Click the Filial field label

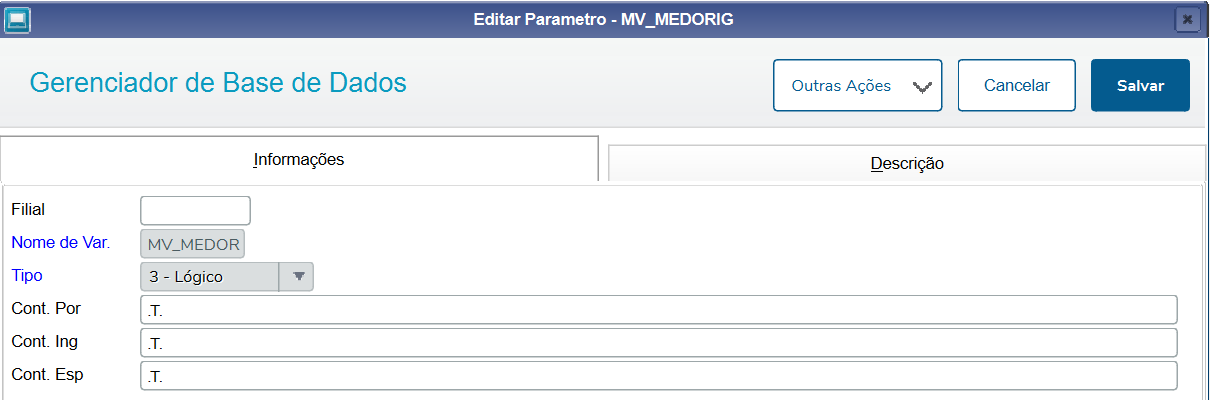28,209
